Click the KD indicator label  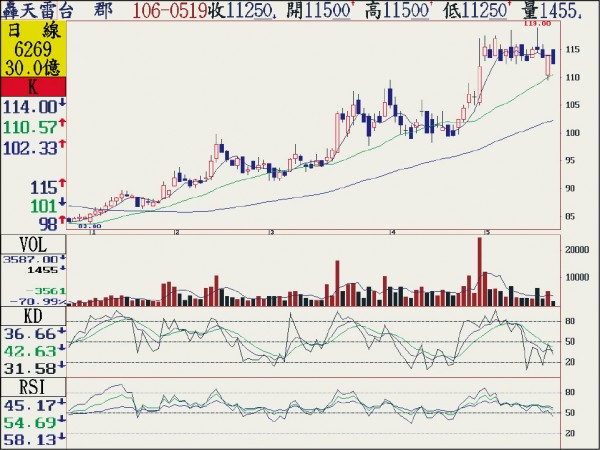pos(33,316)
